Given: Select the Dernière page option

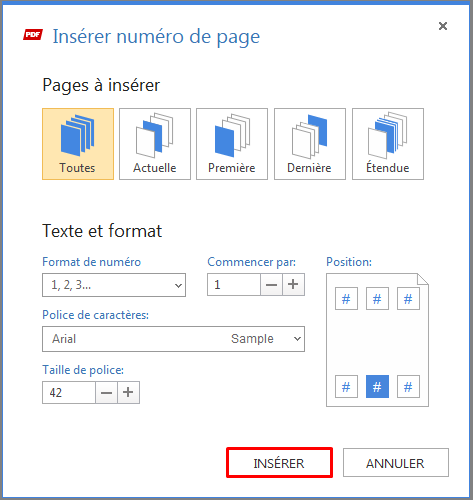Looking at the screenshot, I should tap(310, 144).
